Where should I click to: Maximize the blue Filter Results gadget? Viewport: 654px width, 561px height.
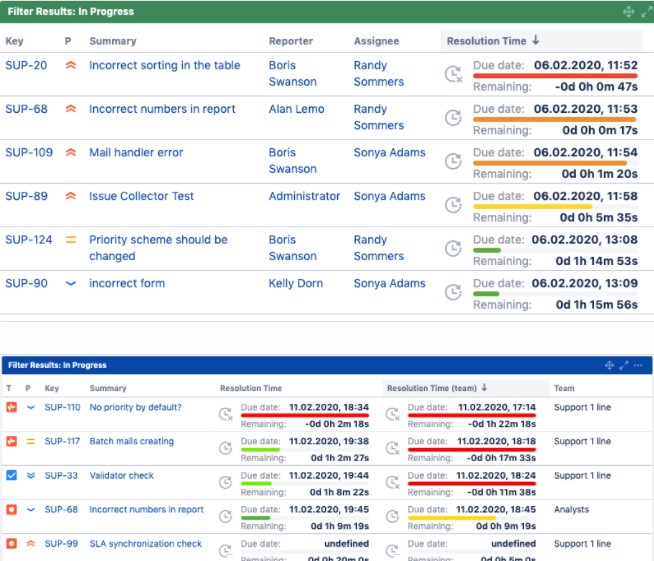click(624, 365)
